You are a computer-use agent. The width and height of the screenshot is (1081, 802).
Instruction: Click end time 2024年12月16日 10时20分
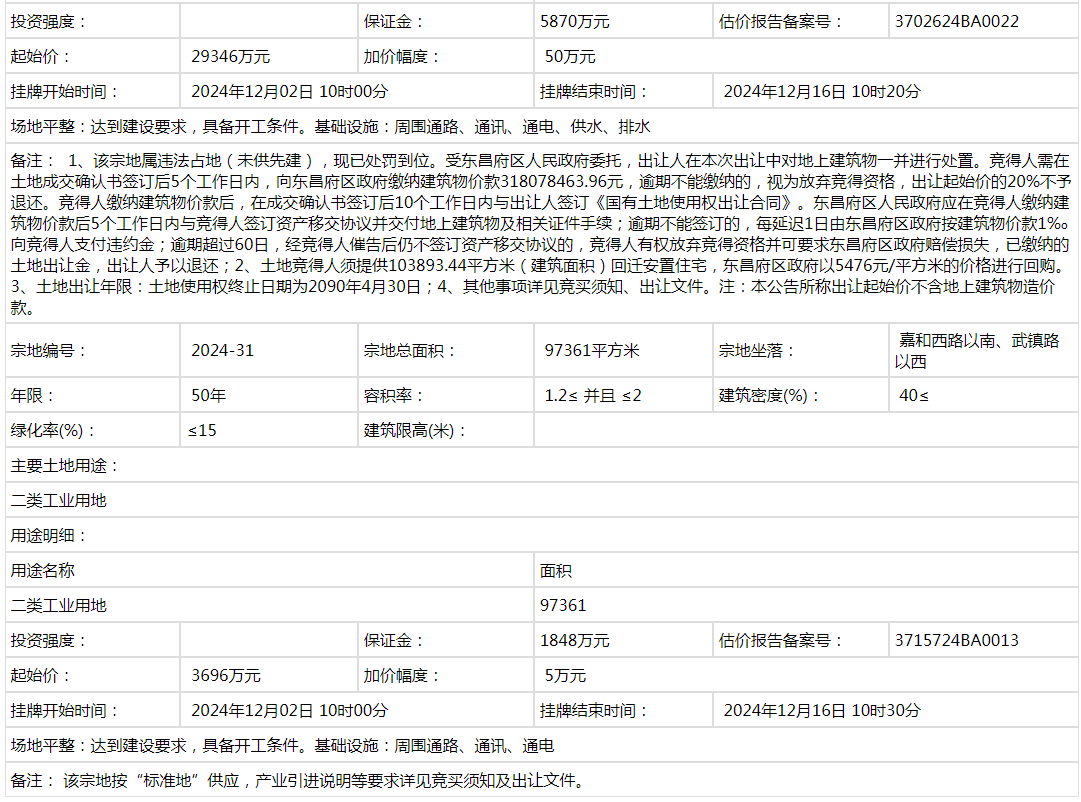[x=821, y=92]
